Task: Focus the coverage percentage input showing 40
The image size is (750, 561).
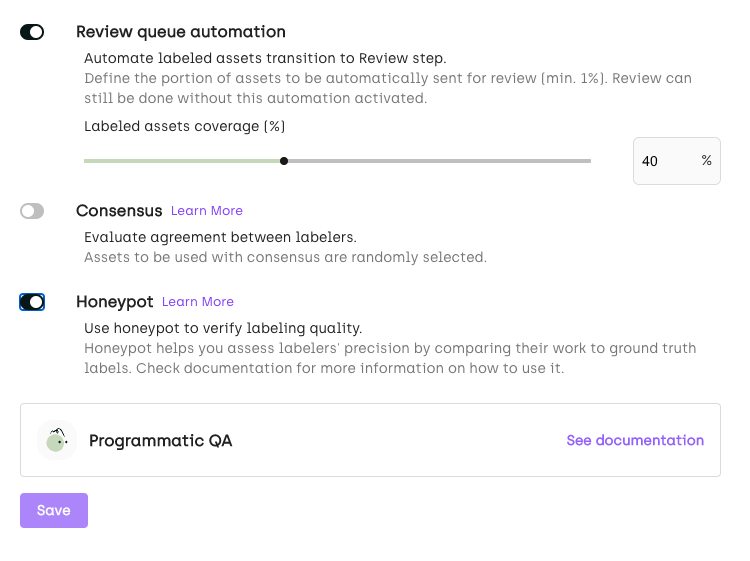Action: [660, 161]
